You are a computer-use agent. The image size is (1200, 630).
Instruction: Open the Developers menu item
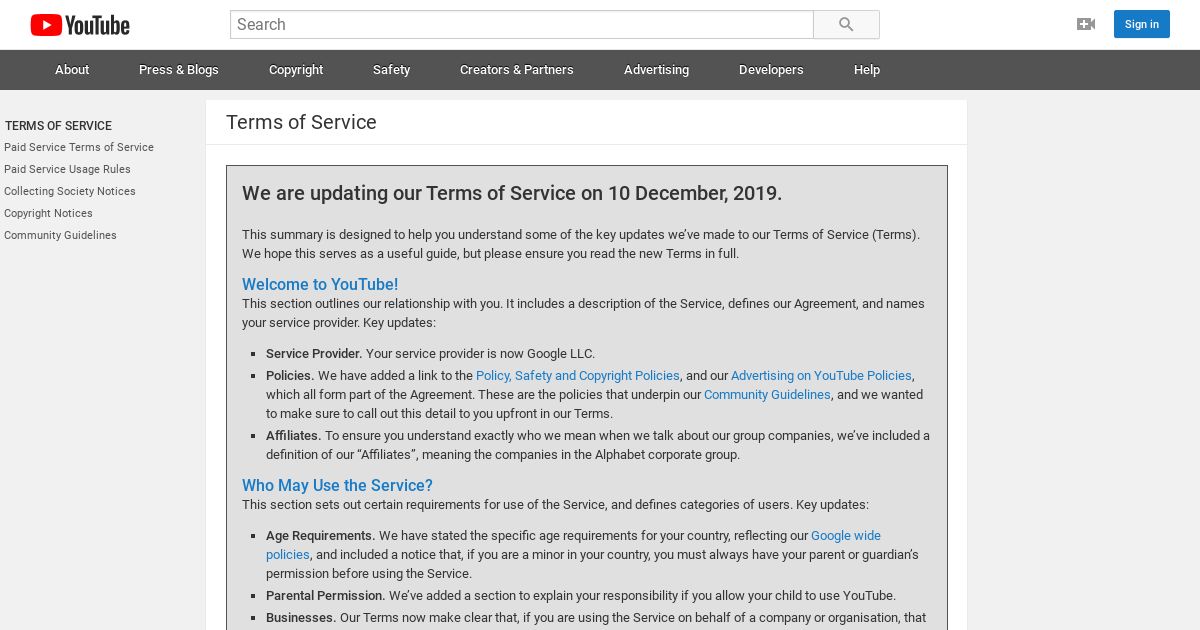(x=771, y=70)
